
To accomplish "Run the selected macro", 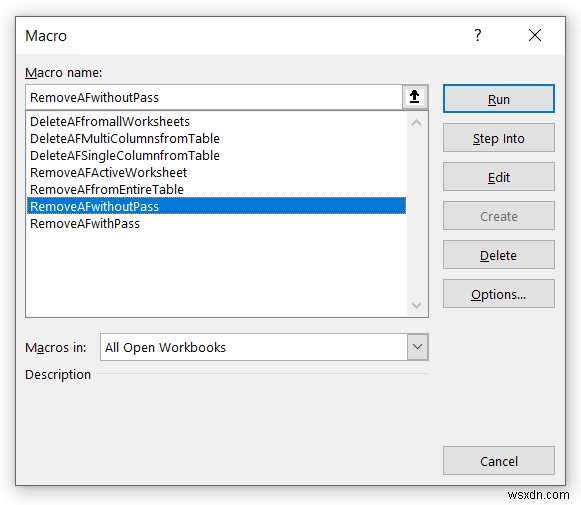I will pyautogui.click(x=499, y=99).
